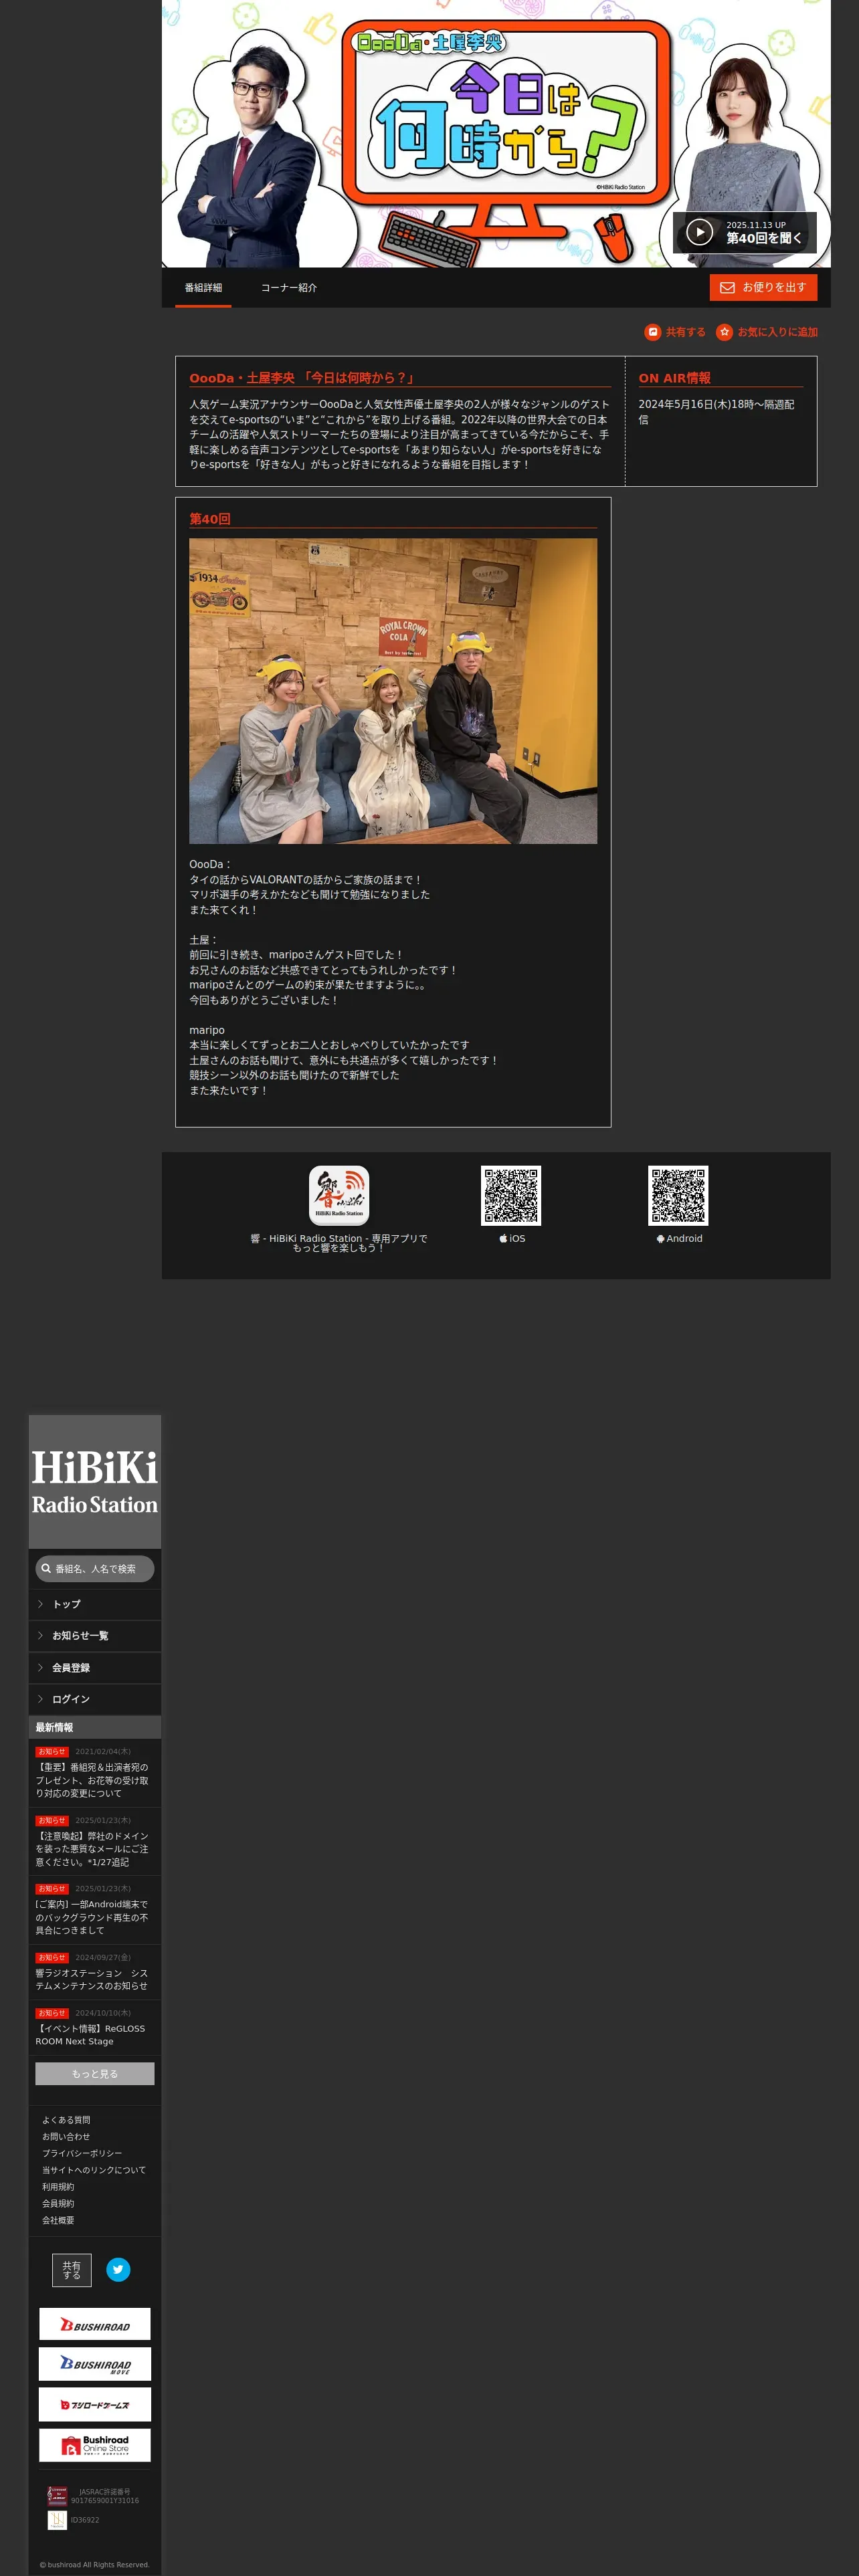Click the magnifier icon in the search box
The width and height of the screenshot is (859, 2576).
pyautogui.click(x=46, y=1569)
